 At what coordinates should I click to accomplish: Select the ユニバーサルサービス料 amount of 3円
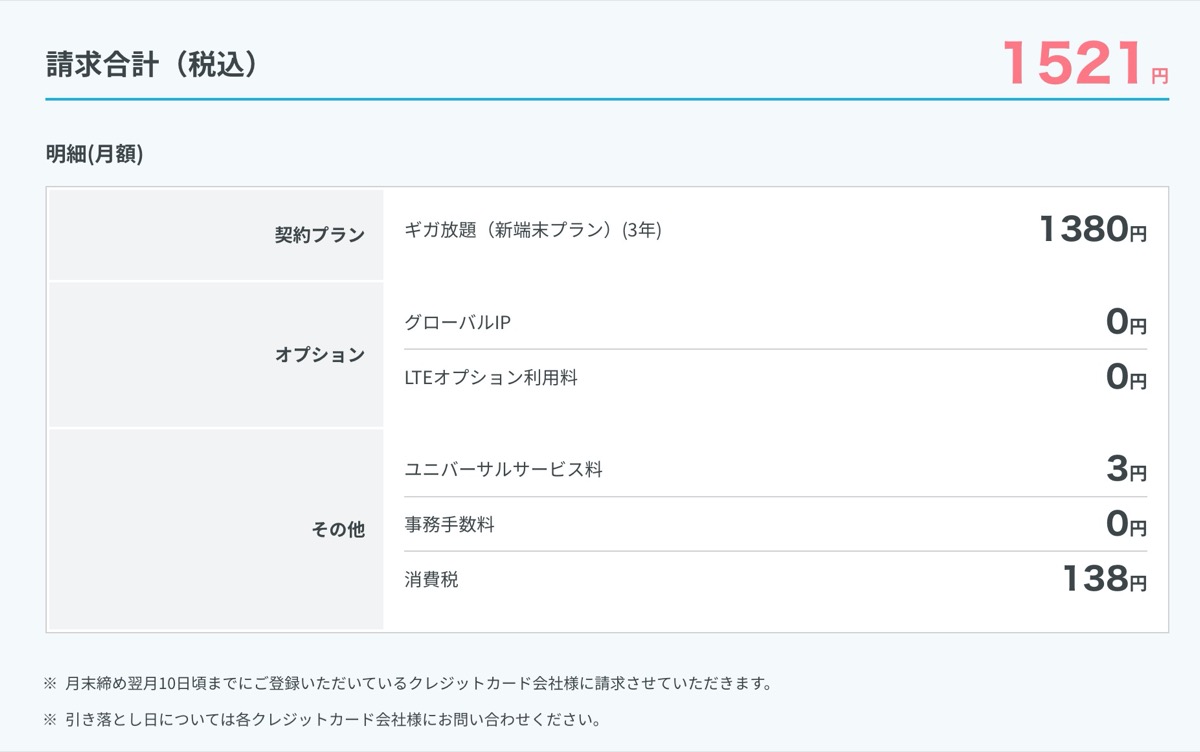coord(1127,469)
